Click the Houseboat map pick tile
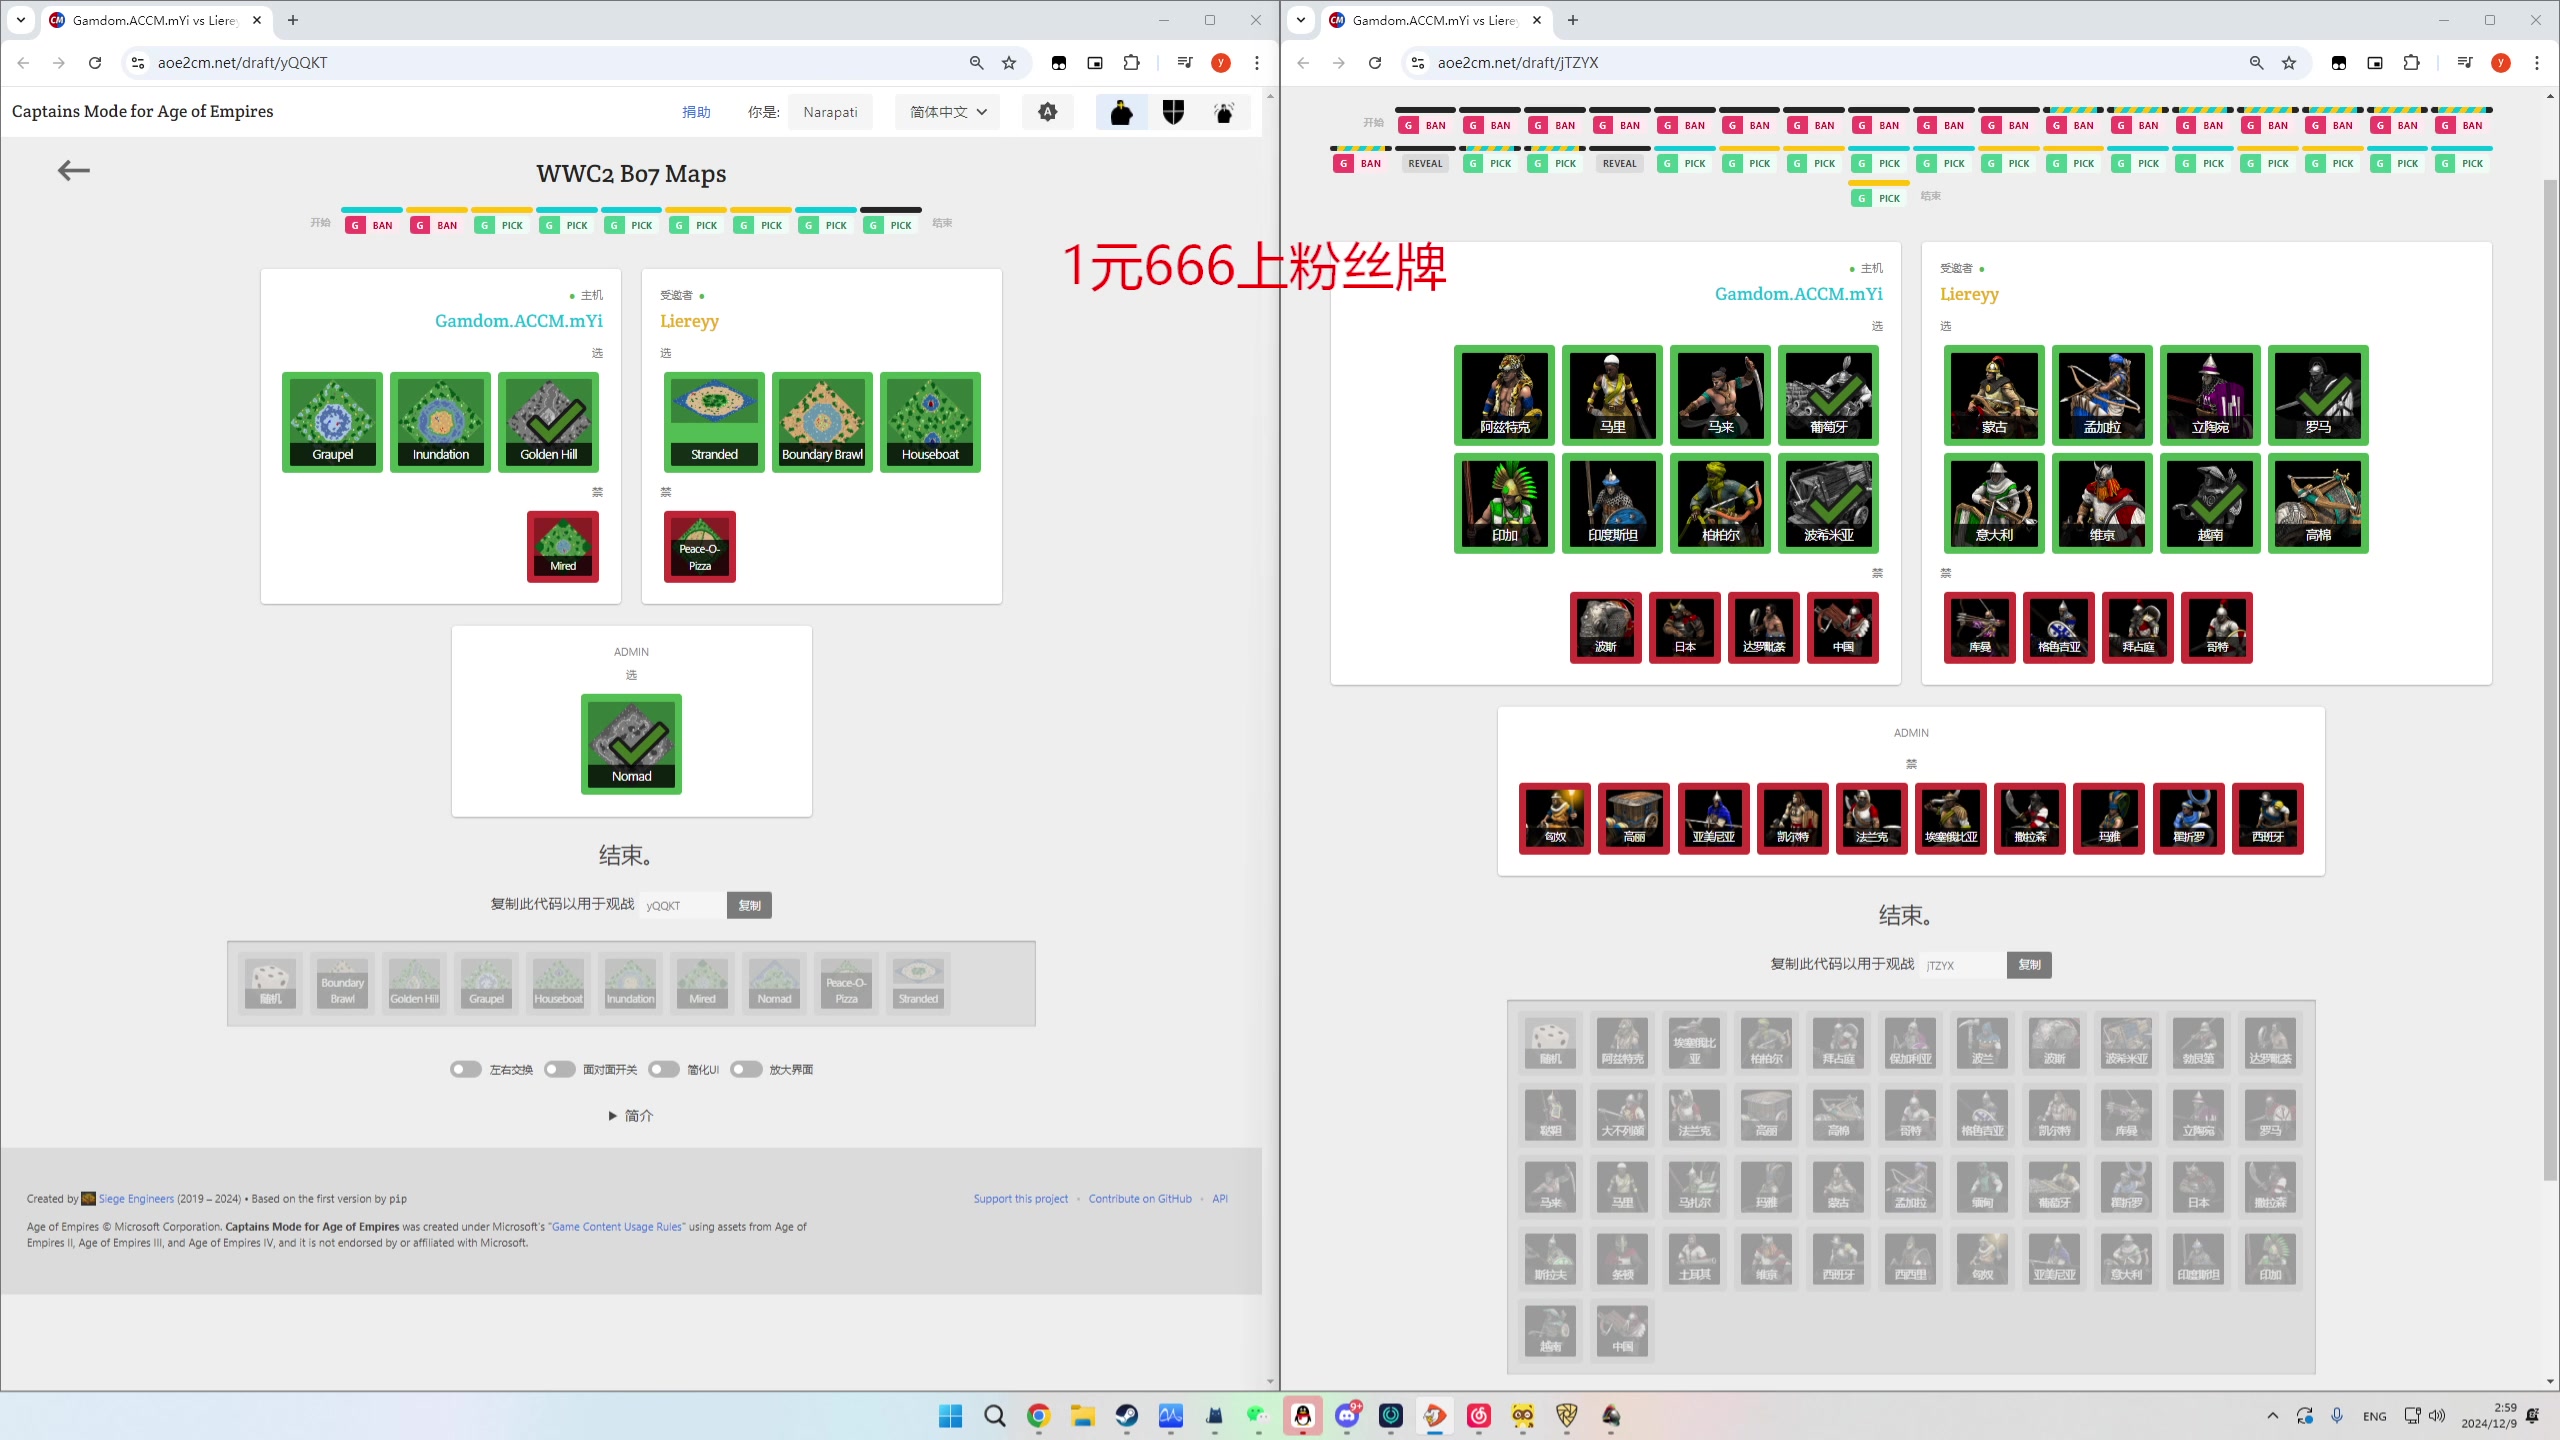2560x1440 pixels. [930, 422]
